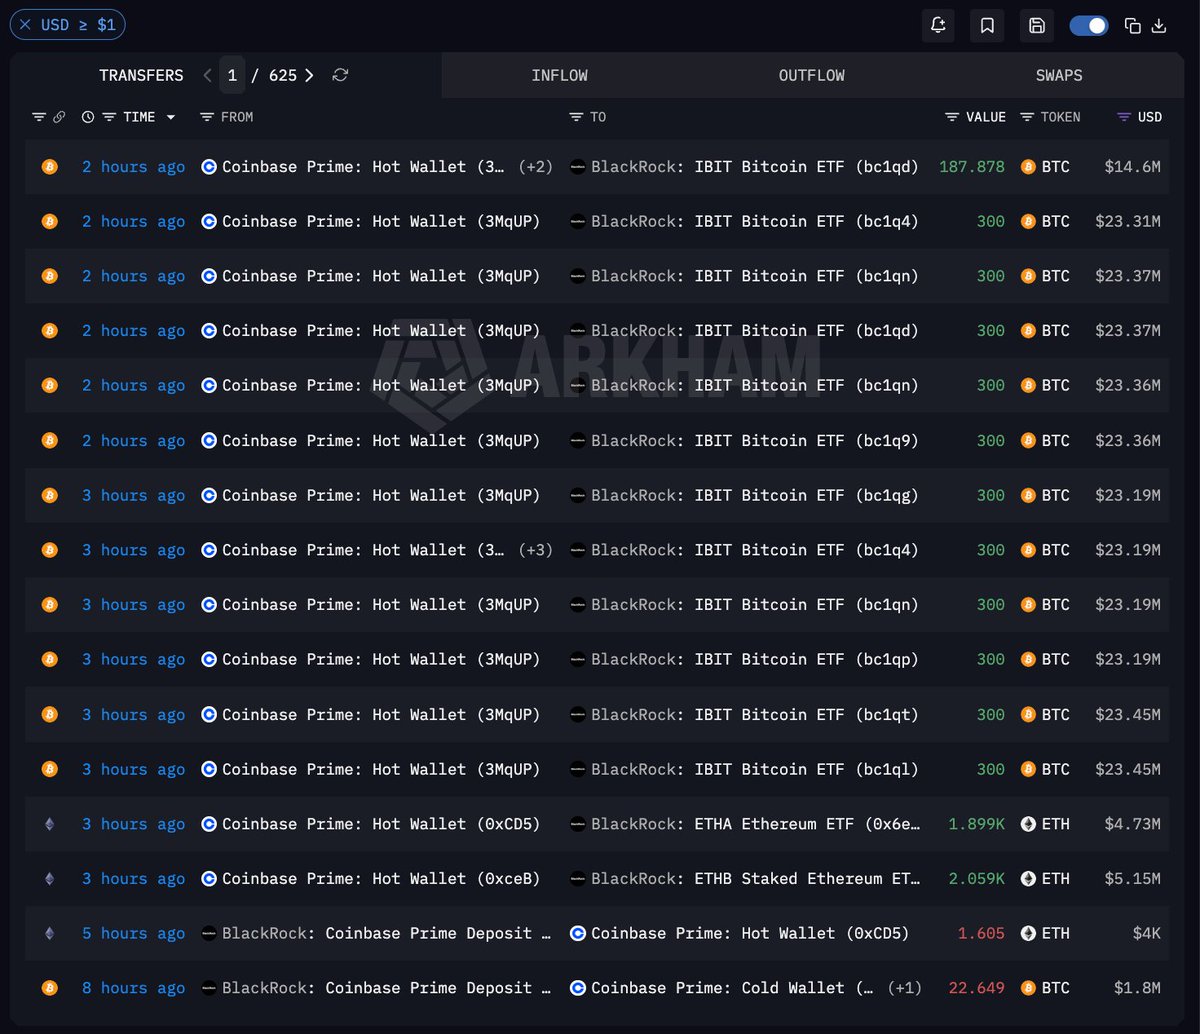Click the Ethereum icon on the $5.15M row

pos(49,879)
